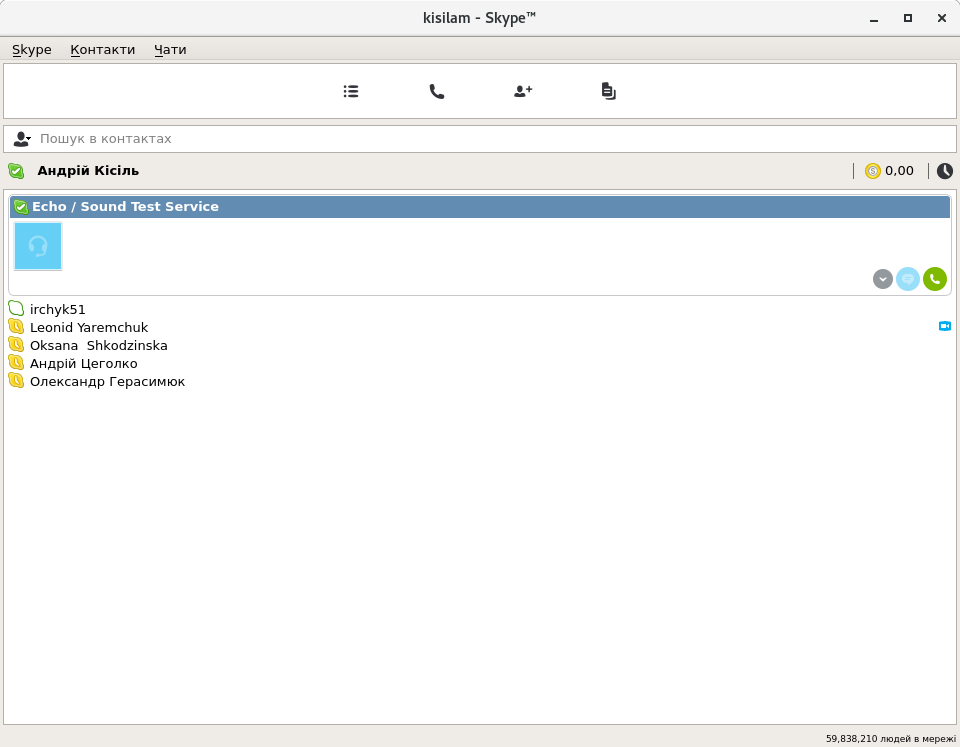Image resolution: width=960 pixels, height=747 pixels.
Task: Click Echo Sound Test Service avatar thumbnail
Action: tap(38, 246)
